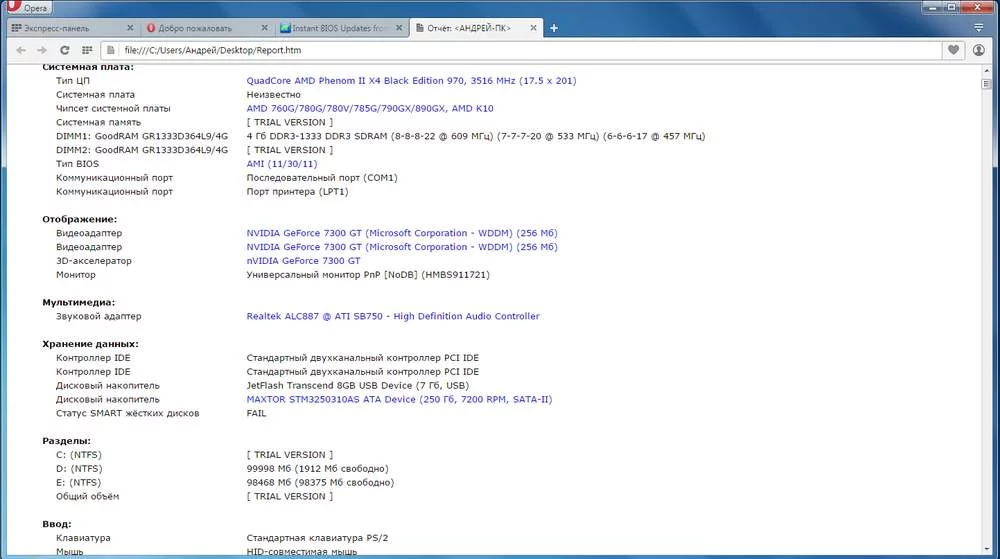Screen dimensions: 1000x559
Task: Click the SMART status value 'FAIL'
Action: coord(256,413)
